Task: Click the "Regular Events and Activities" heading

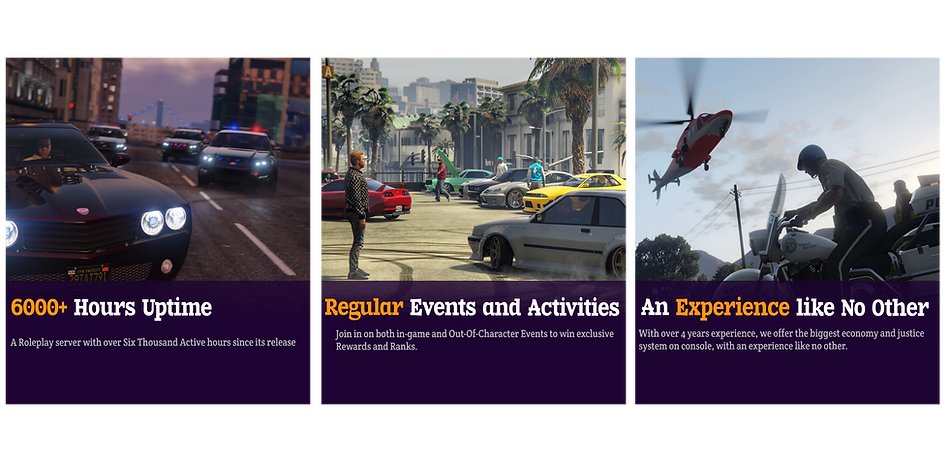Action: point(472,308)
